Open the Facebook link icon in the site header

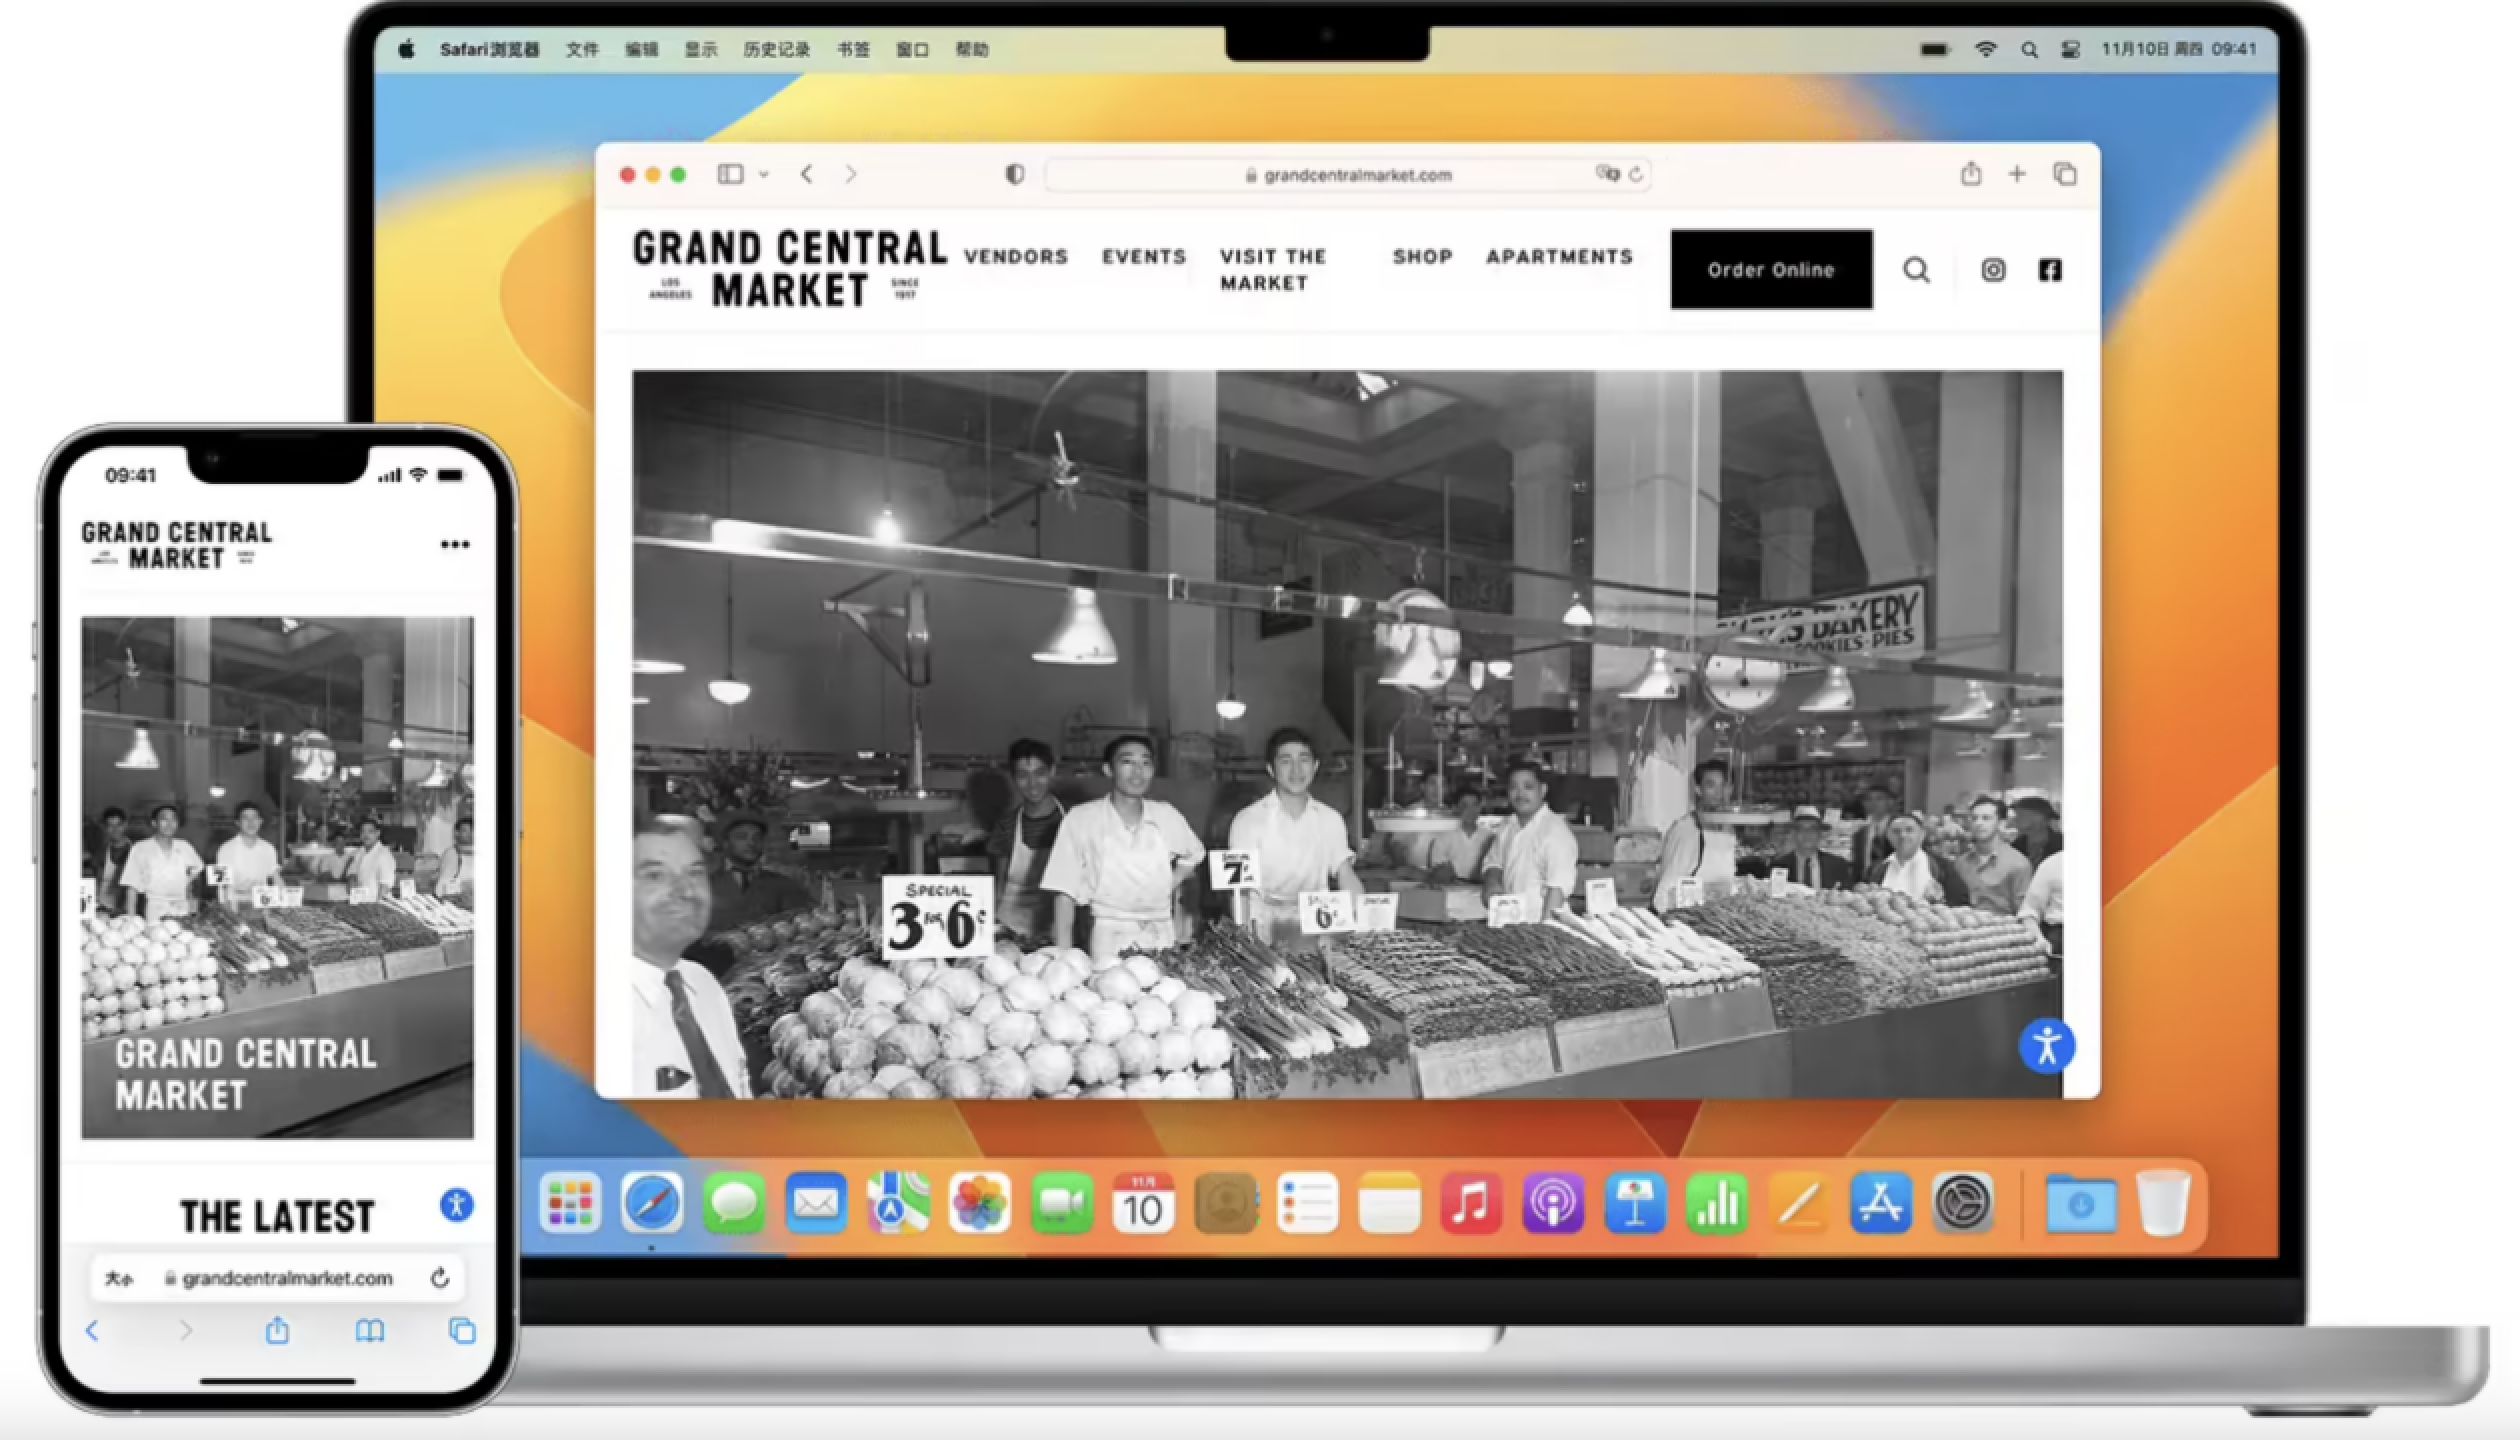pyautogui.click(x=2050, y=270)
